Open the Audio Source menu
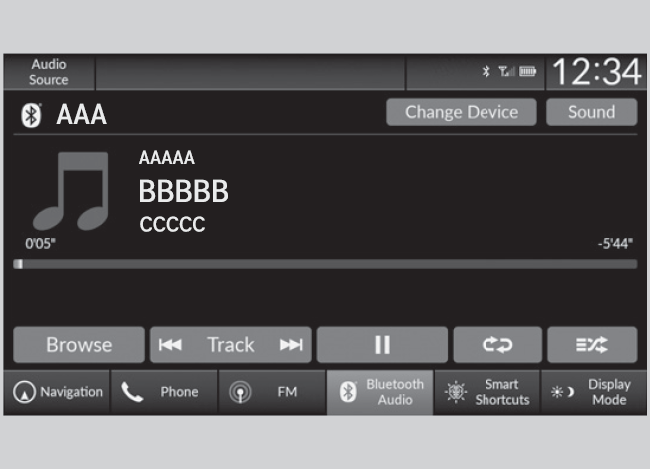Viewport: 650px width, 469px height. tap(49, 72)
